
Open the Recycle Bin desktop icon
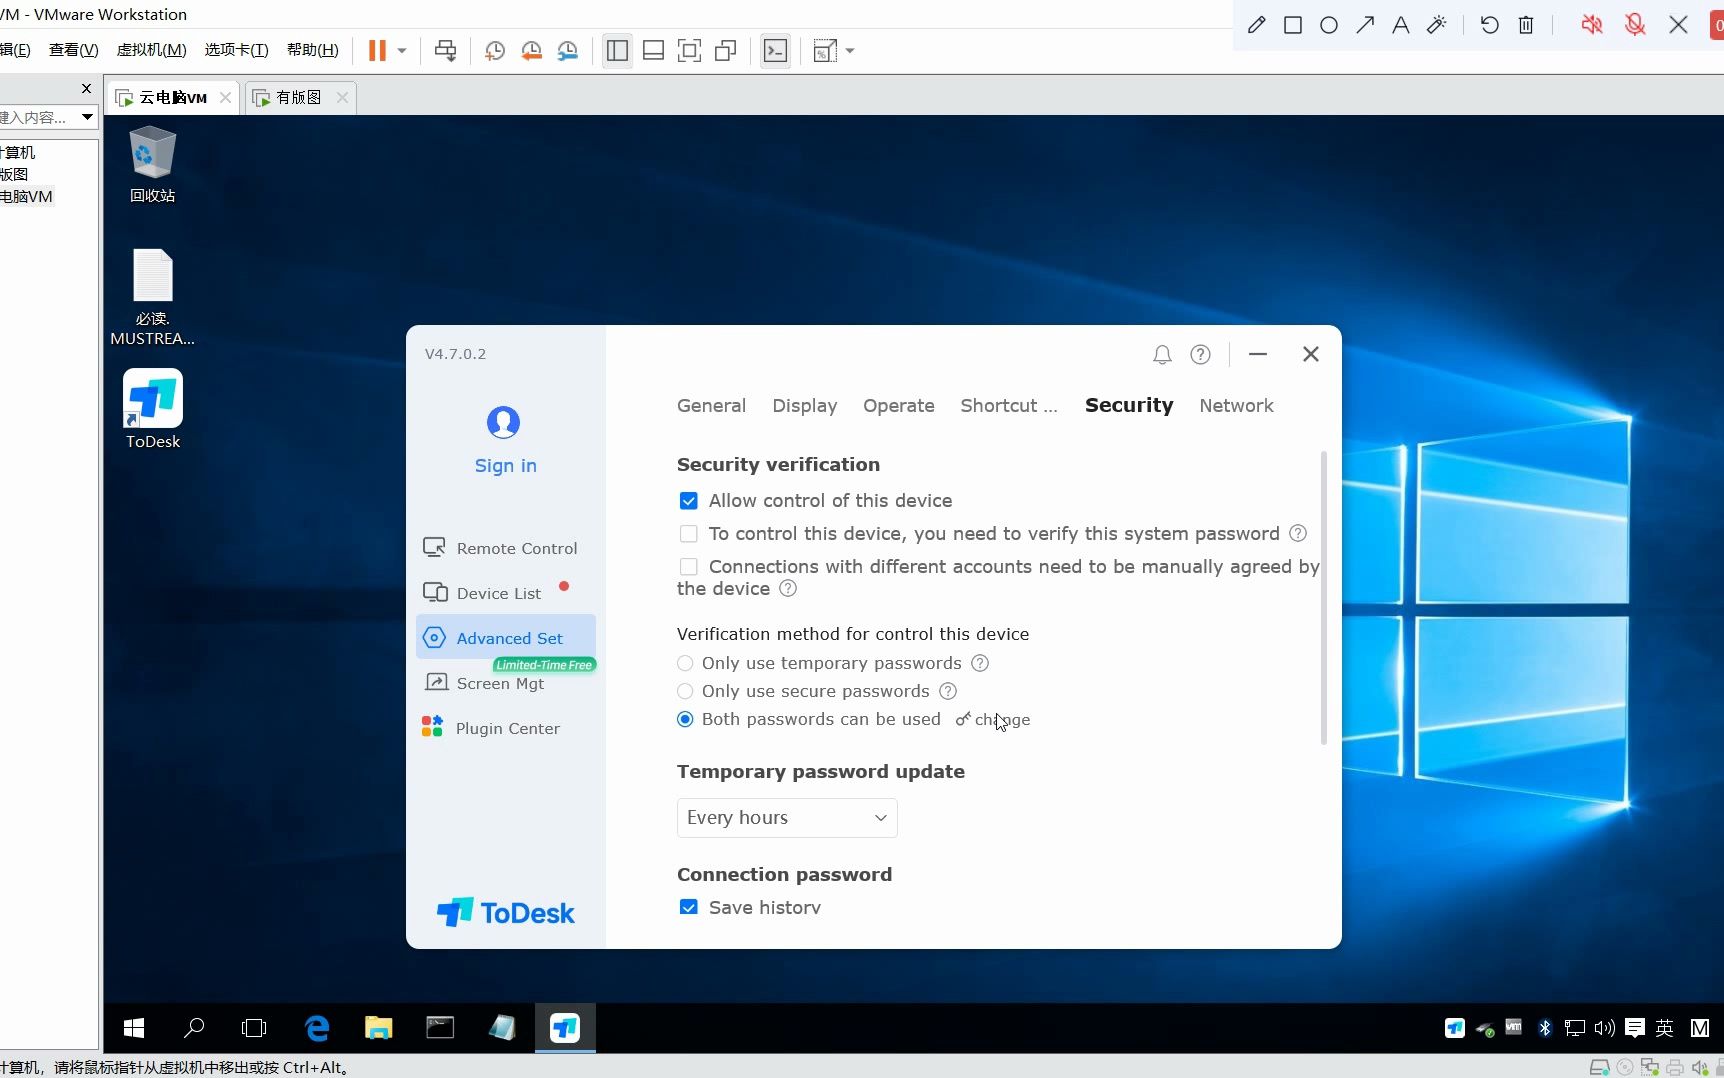point(153,165)
